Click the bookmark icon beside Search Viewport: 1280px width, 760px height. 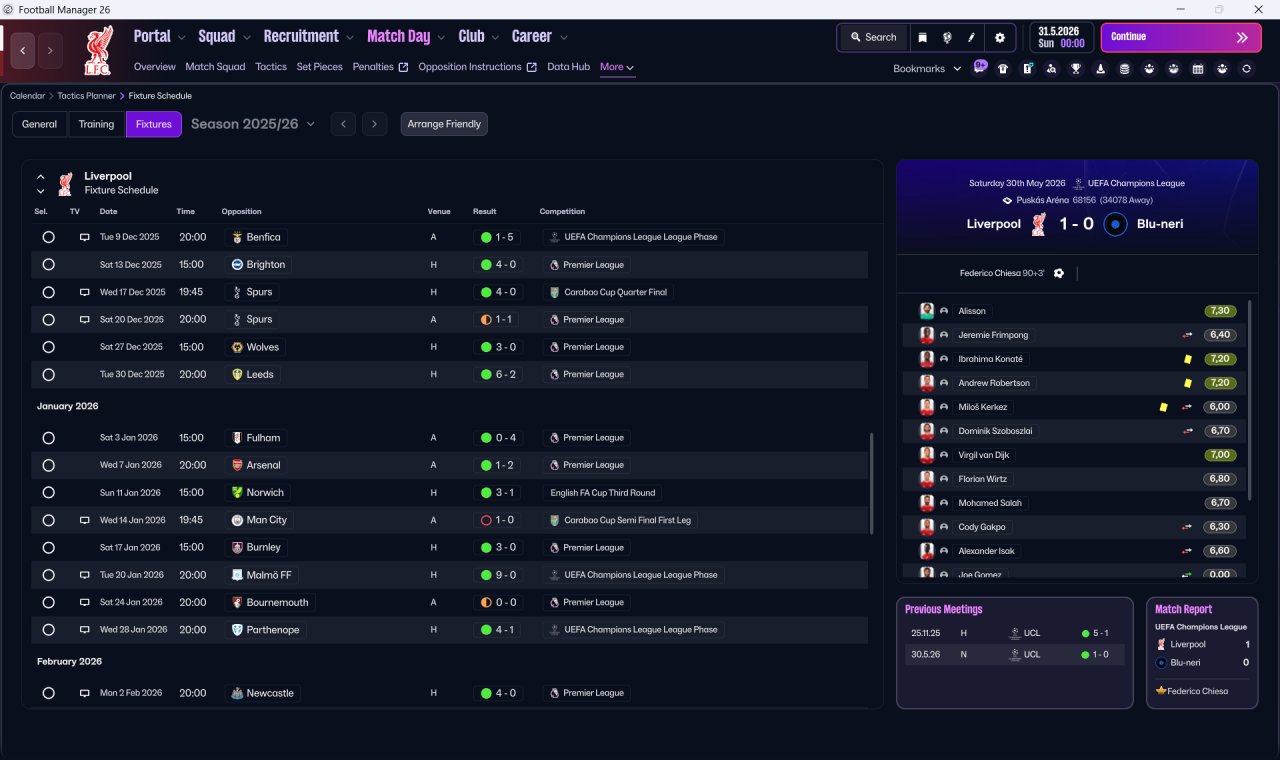(x=923, y=37)
